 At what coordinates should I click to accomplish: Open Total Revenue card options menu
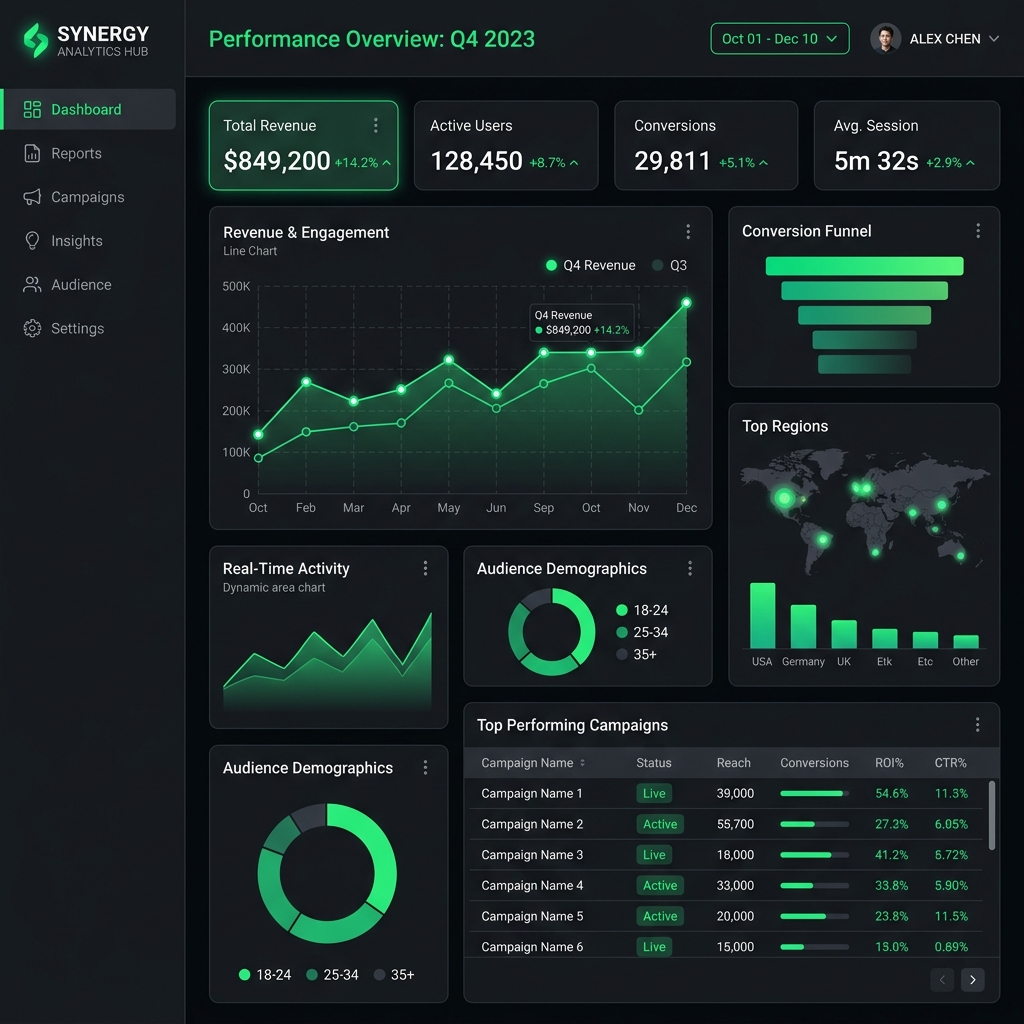click(x=376, y=125)
